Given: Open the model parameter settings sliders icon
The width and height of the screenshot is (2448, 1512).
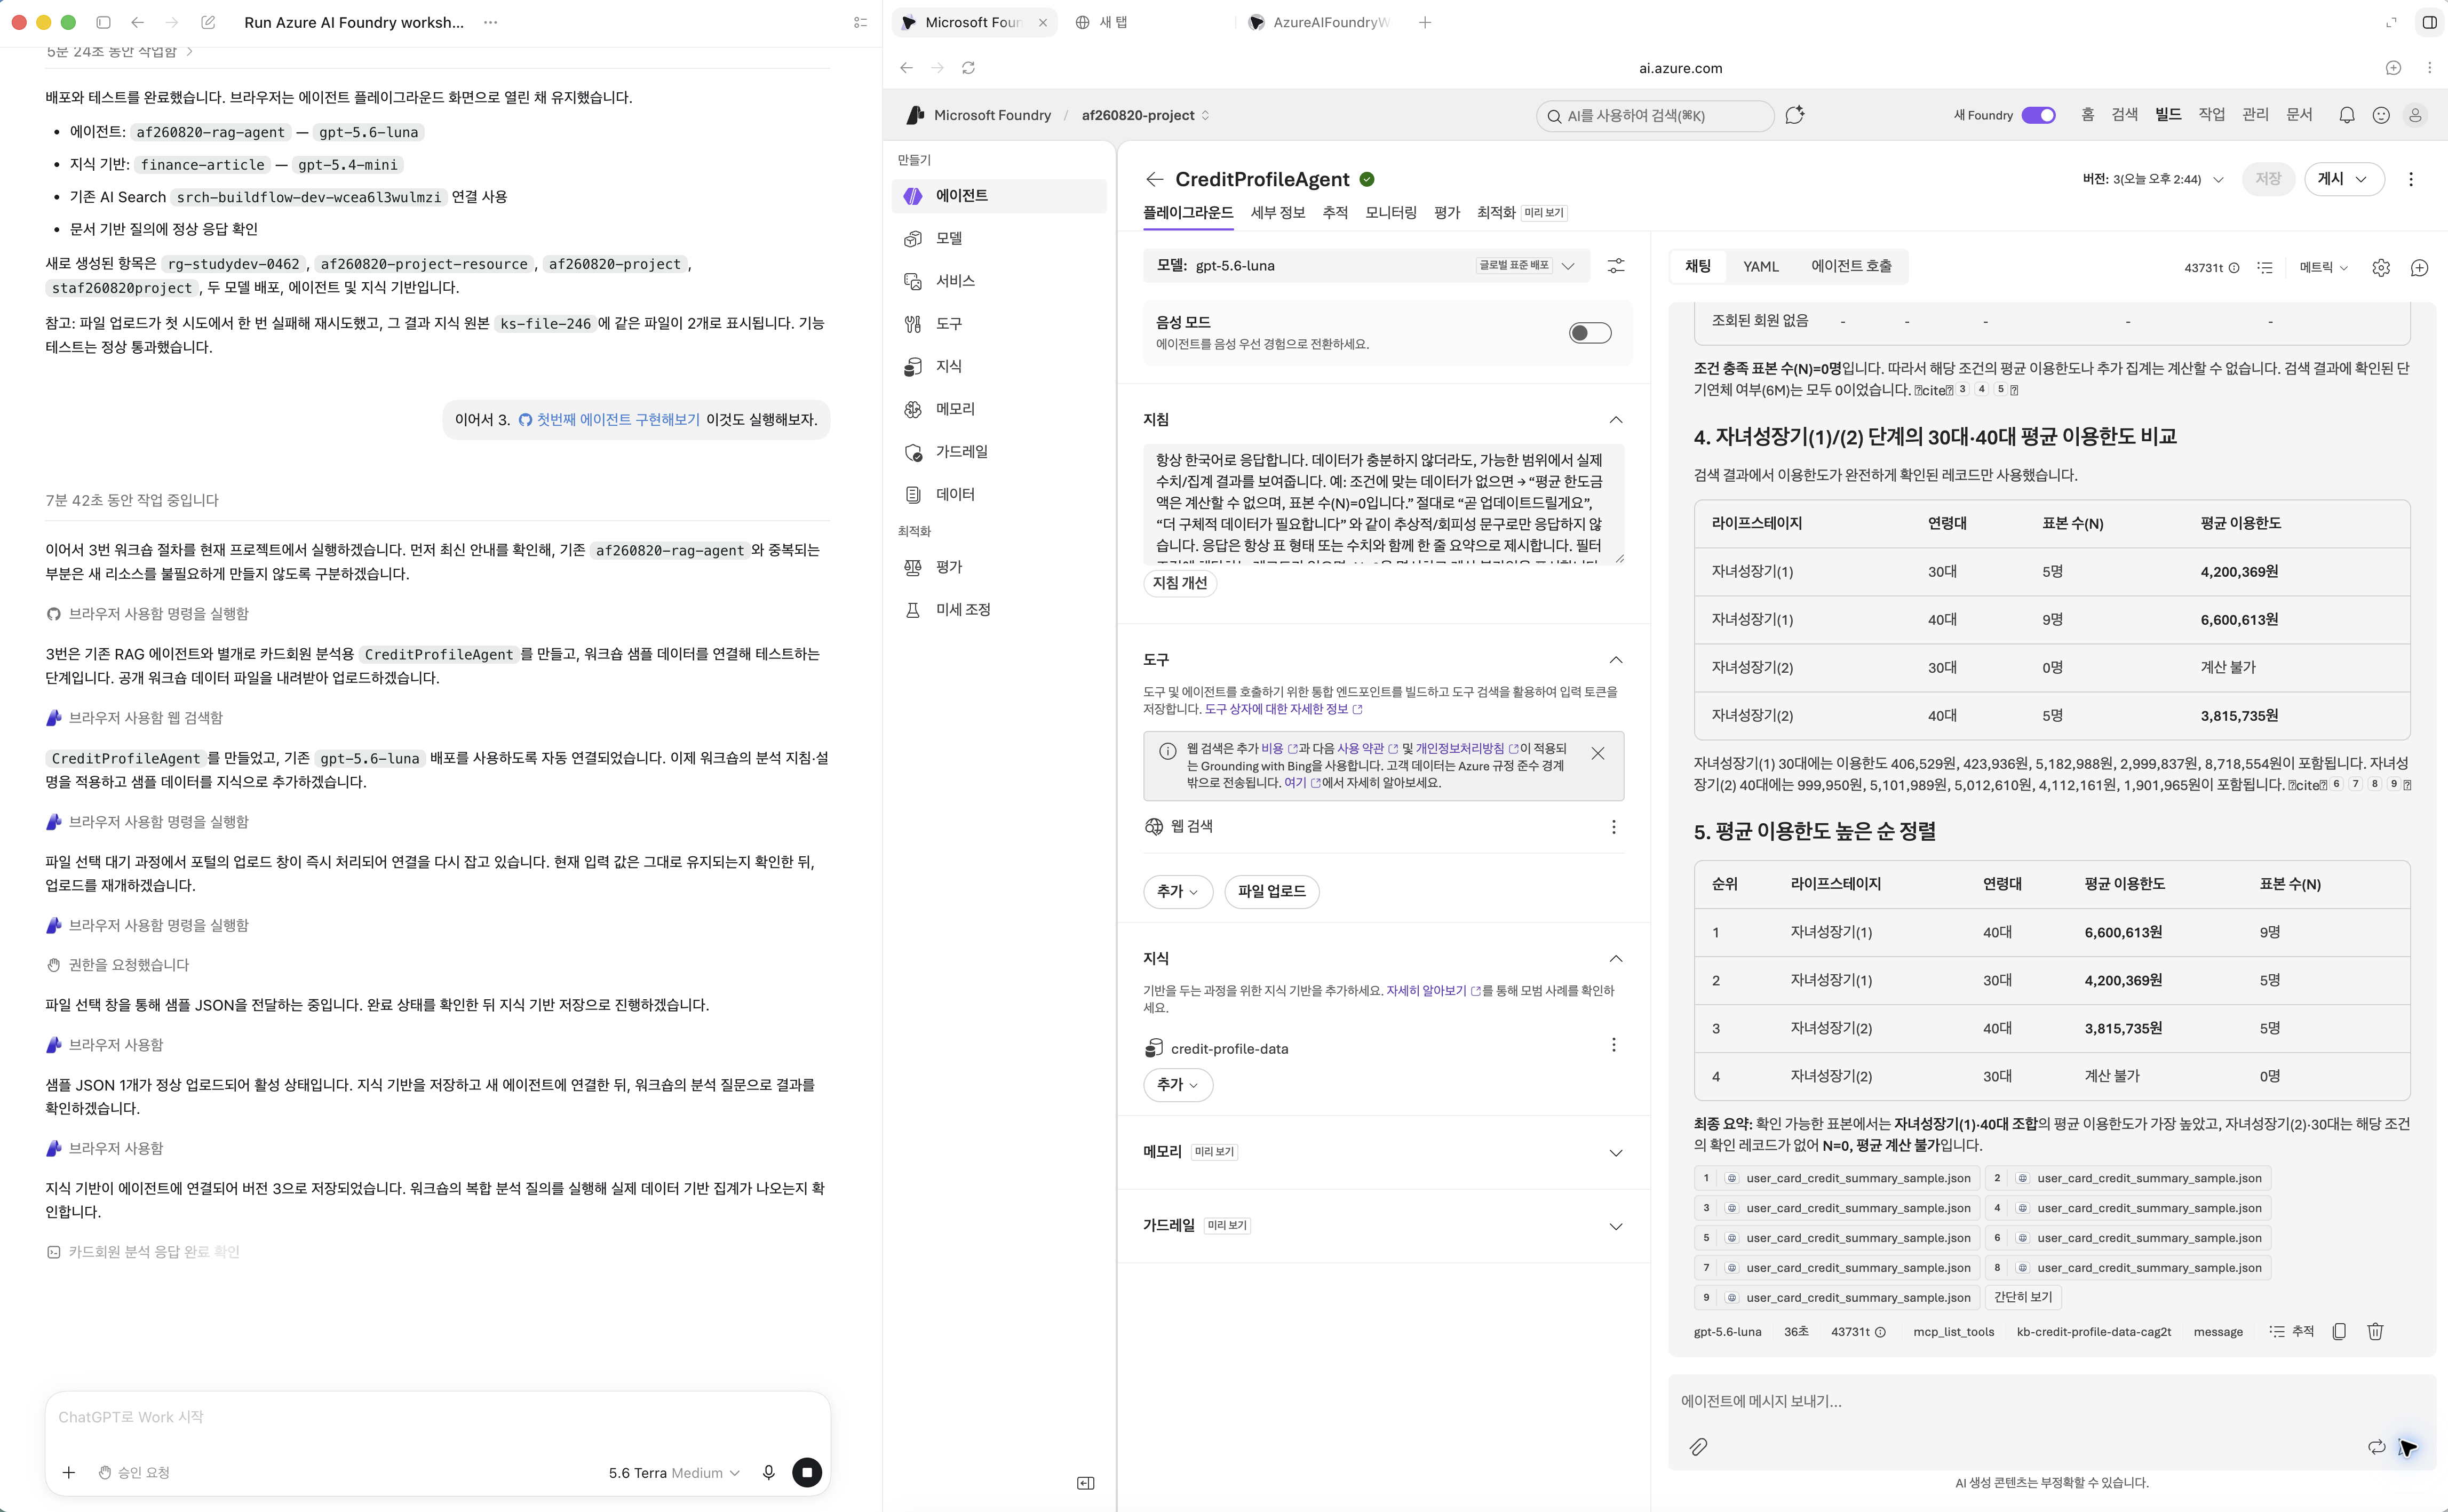Looking at the screenshot, I should click(1615, 266).
